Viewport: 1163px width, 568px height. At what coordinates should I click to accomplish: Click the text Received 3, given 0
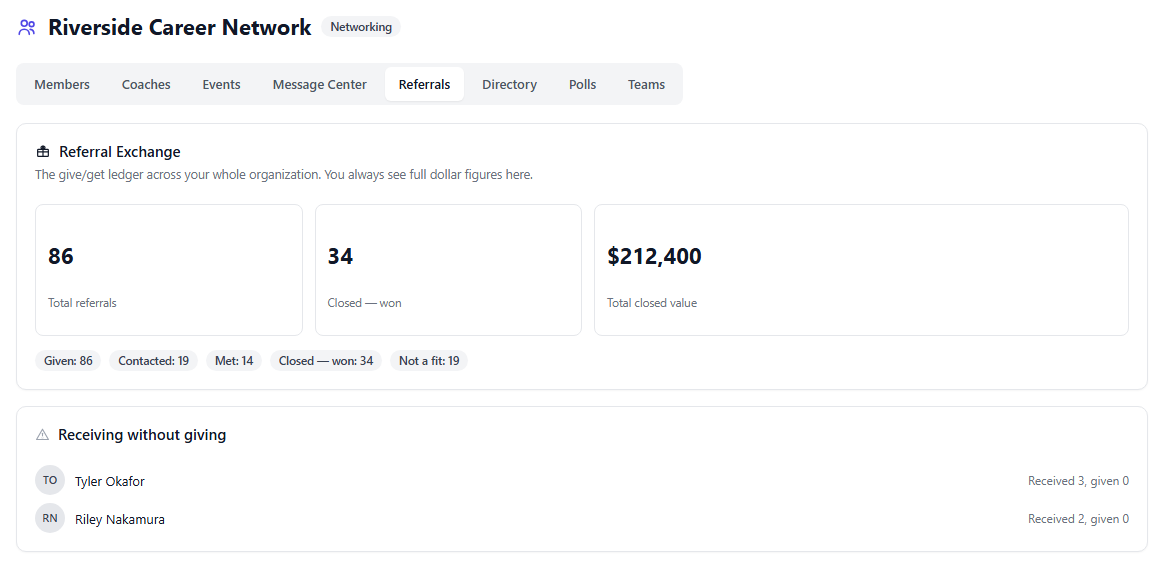[1078, 481]
